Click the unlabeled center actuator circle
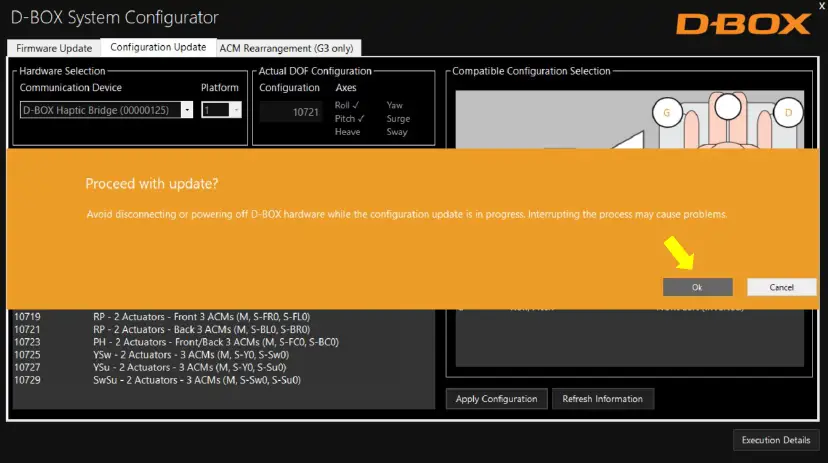Screen dimensions: 828x463 click(x=728, y=107)
